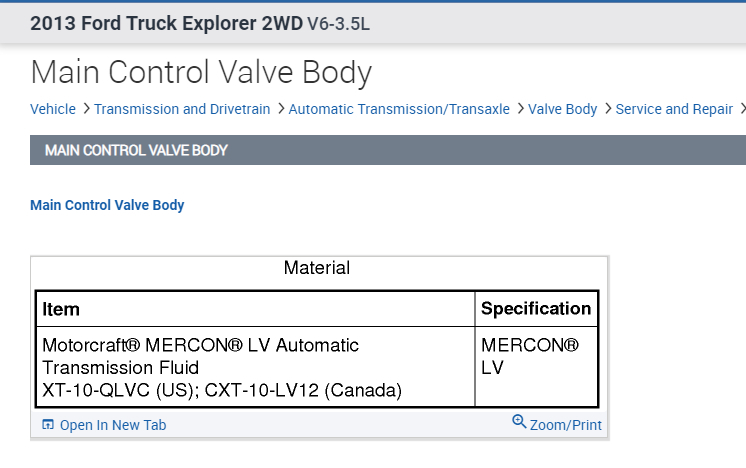Click the chevron after the Vehicle breadcrumb
The image size is (746, 468).
(86, 109)
